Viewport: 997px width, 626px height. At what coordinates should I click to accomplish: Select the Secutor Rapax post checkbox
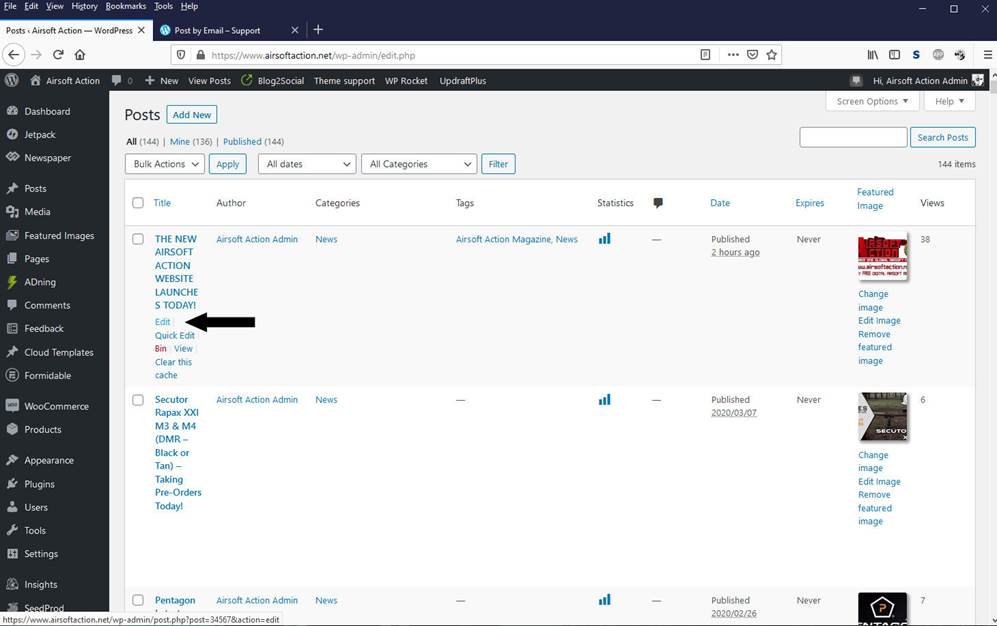tap(138, 400)
